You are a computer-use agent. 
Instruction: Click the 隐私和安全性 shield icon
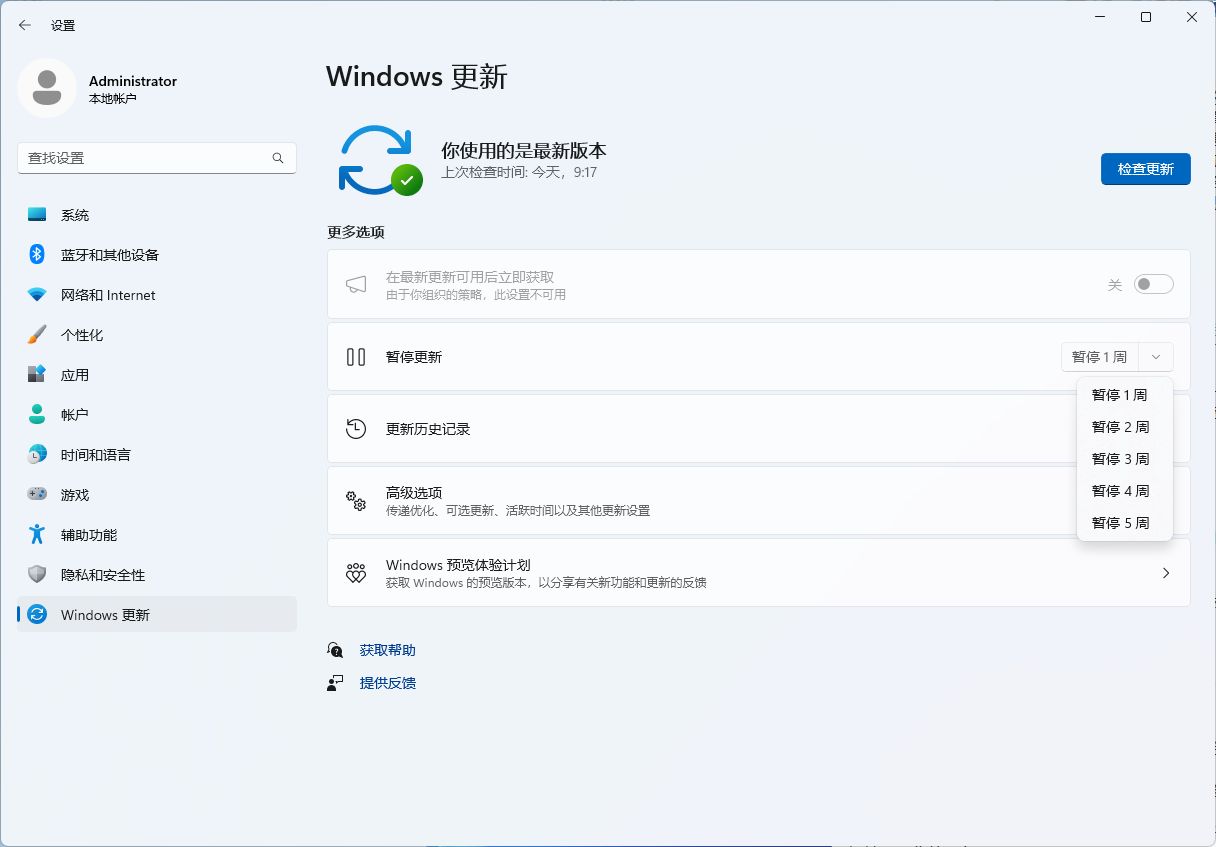37,575
